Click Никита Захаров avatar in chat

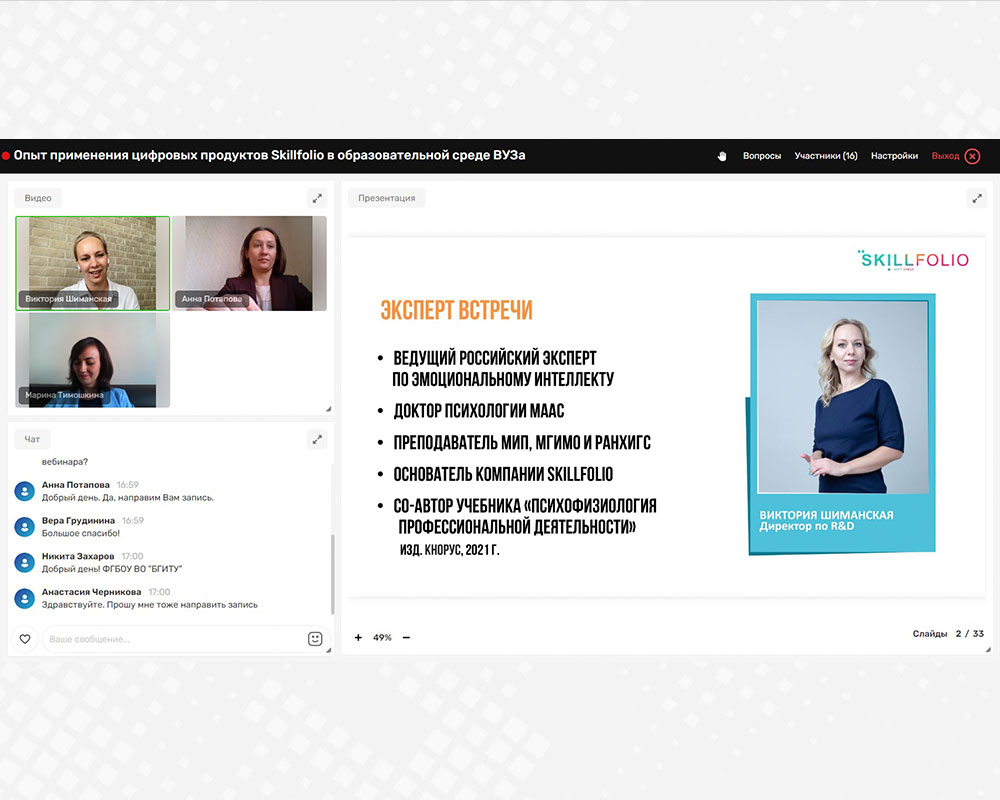pyautogui.click(x=24, y=563)
